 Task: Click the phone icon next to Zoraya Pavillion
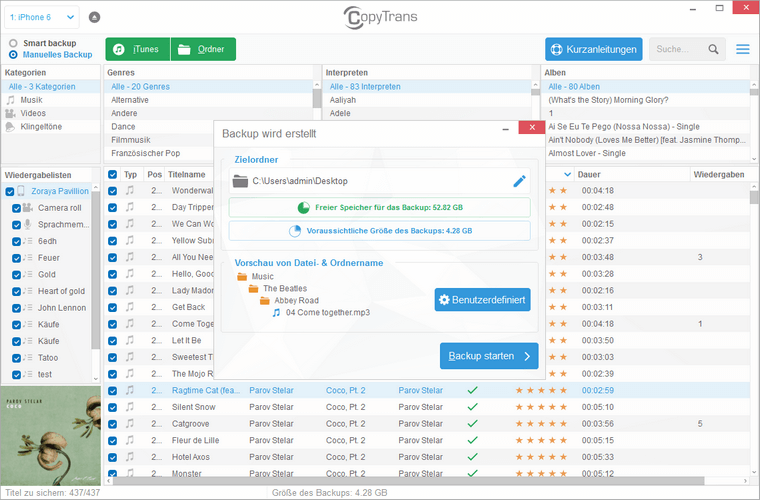click(21, 191)
